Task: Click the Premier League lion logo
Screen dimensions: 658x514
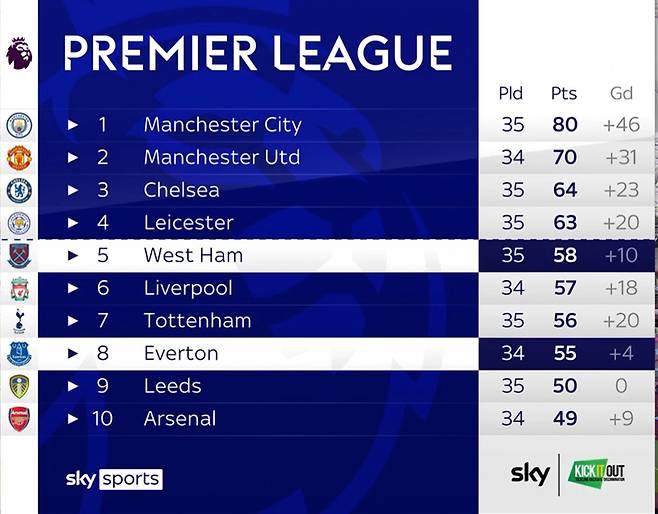Action: pyautogui.click(x=19, y=53)
